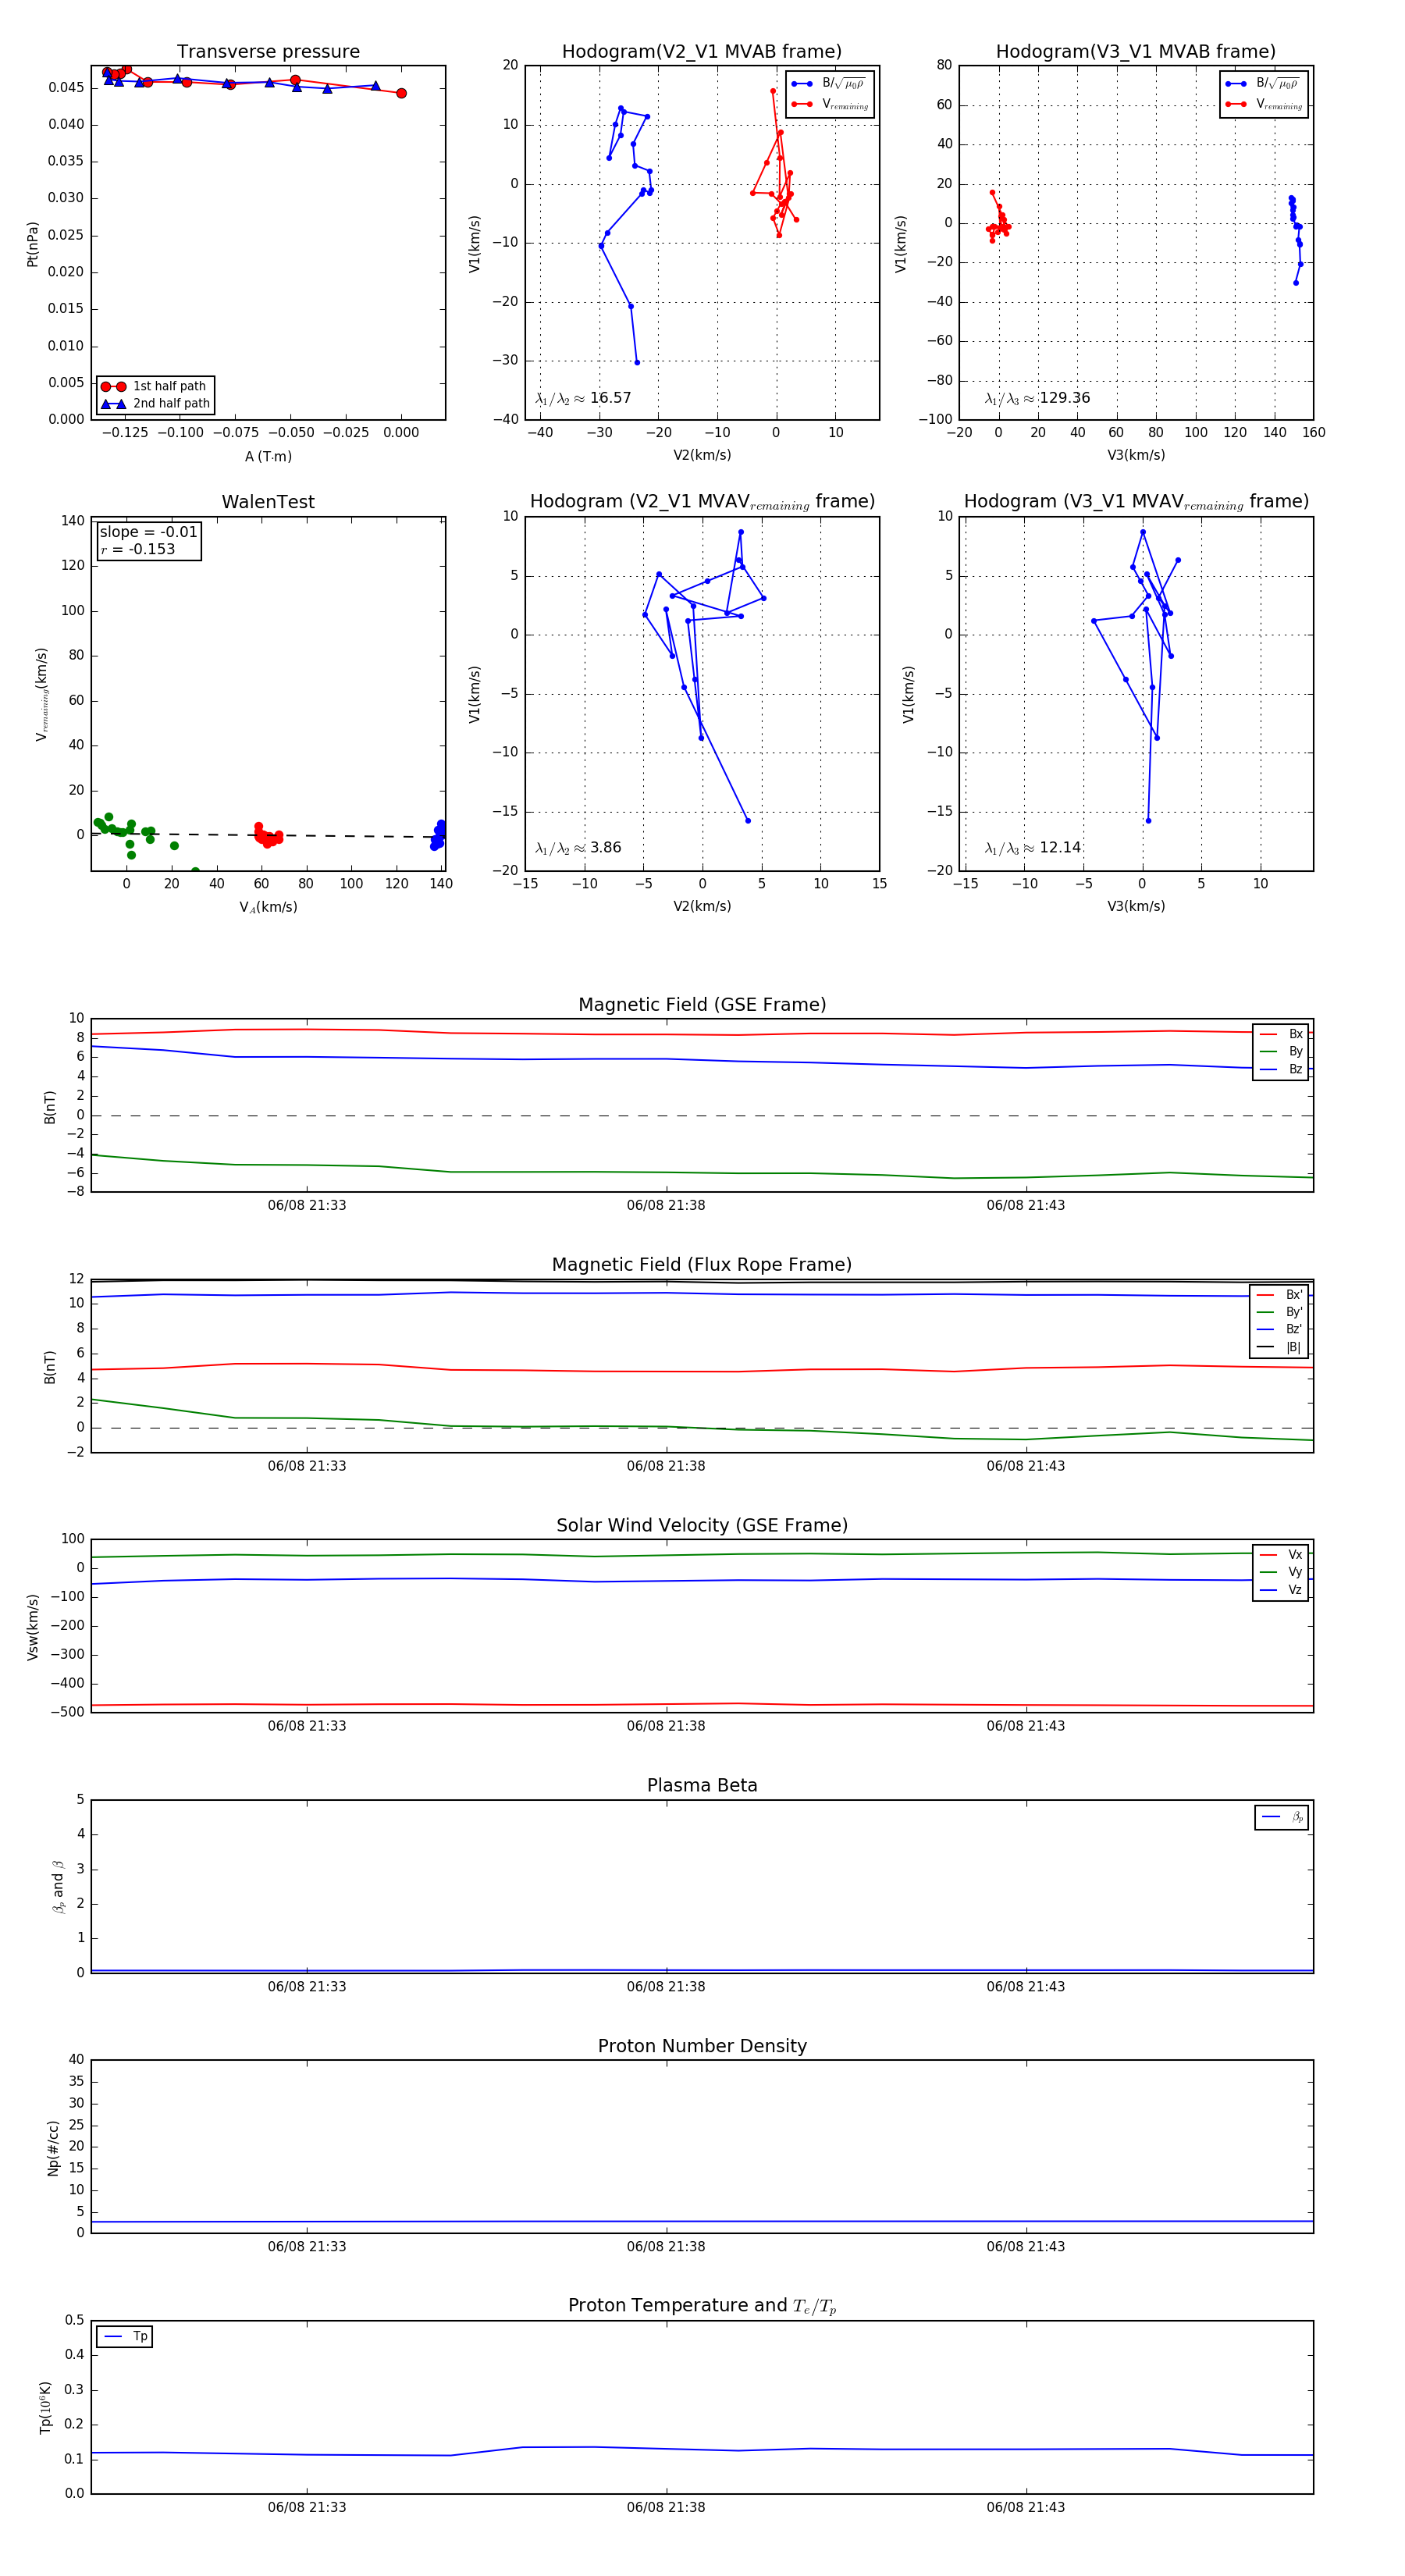Click the "Proton Number Density" title

coord(702,2046)
